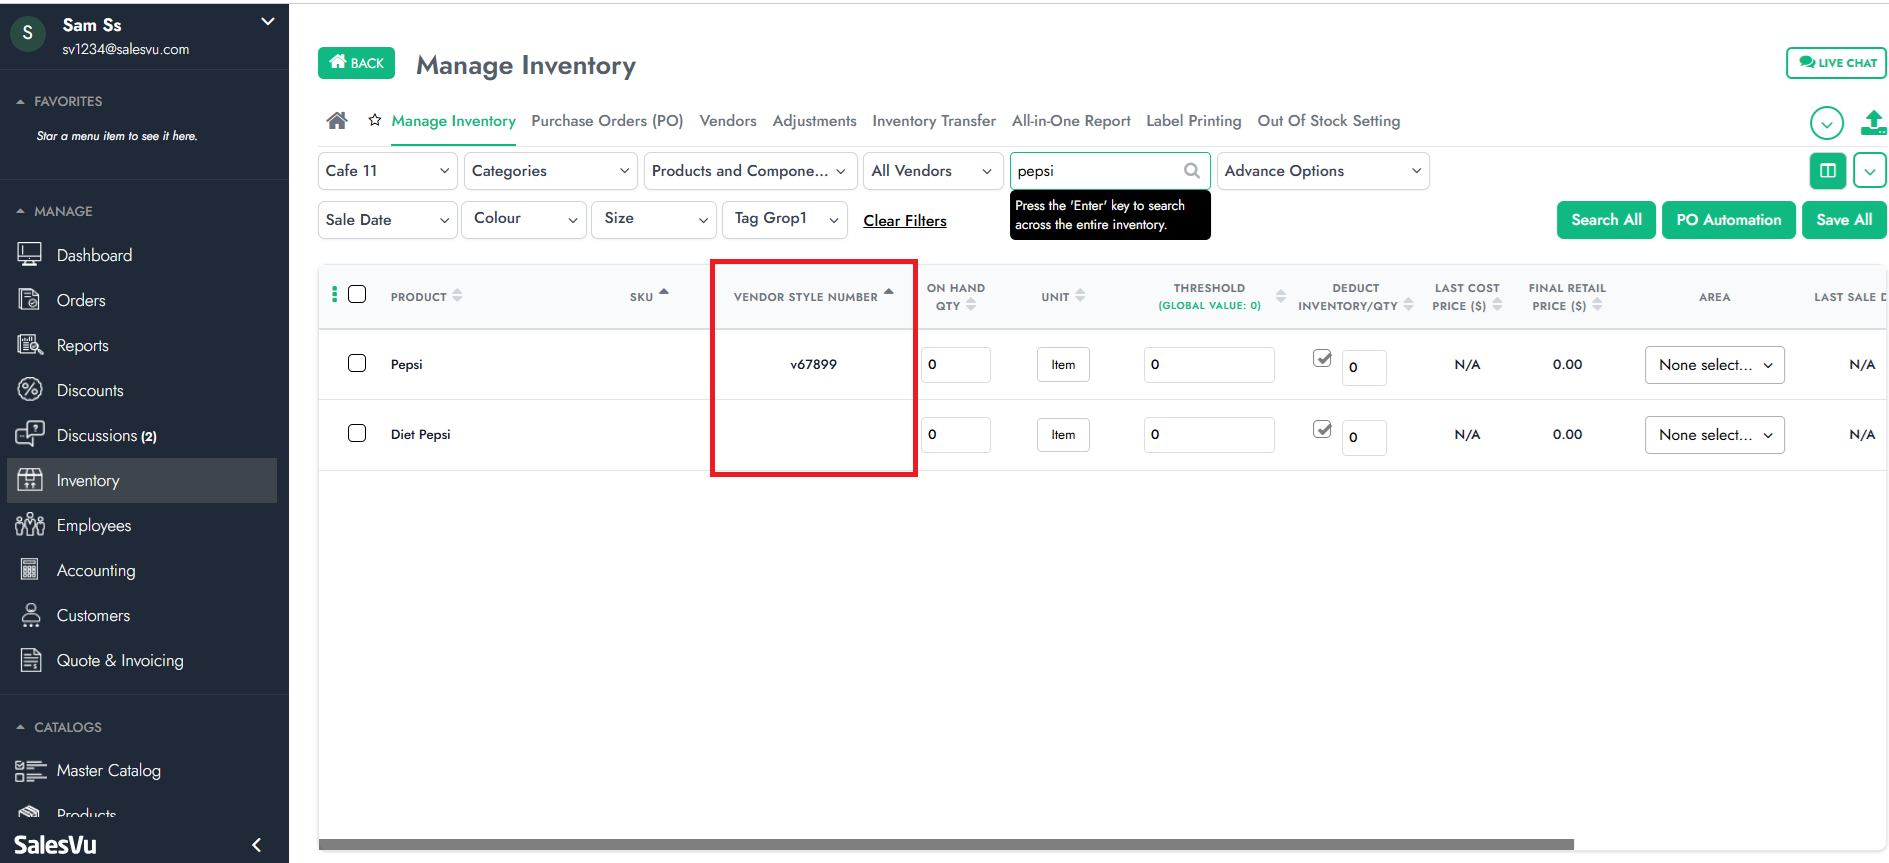The image size is (1889, 863).
Task: Check the Diet Pepsi row checkbox
Action: click(357, 433)
